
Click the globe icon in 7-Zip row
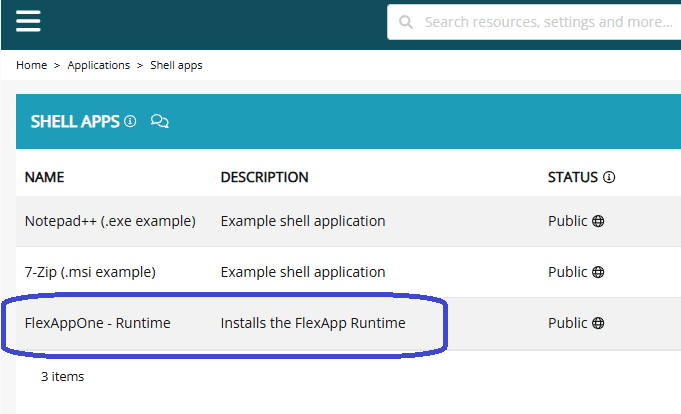(x=598, y=272)
